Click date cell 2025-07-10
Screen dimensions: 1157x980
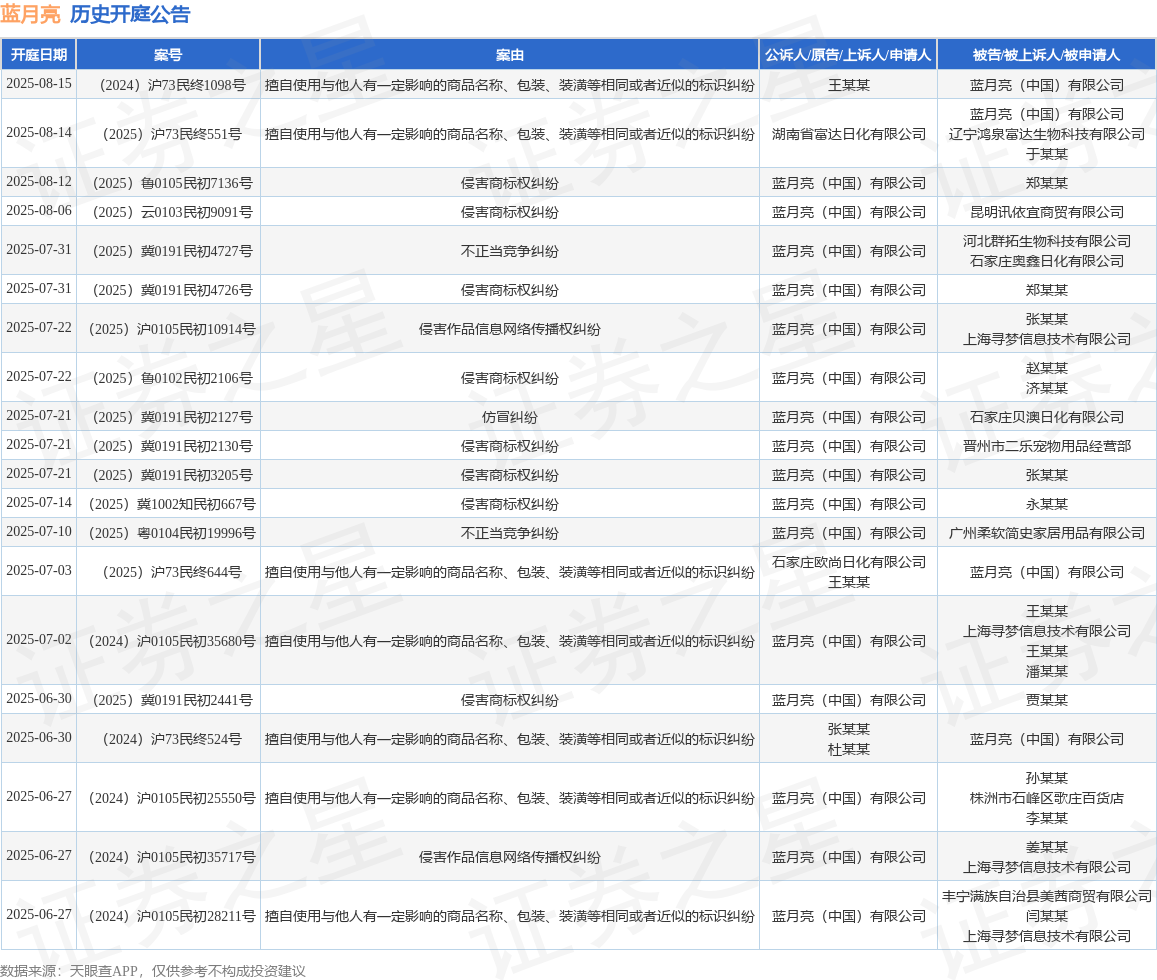click(38, 531)
